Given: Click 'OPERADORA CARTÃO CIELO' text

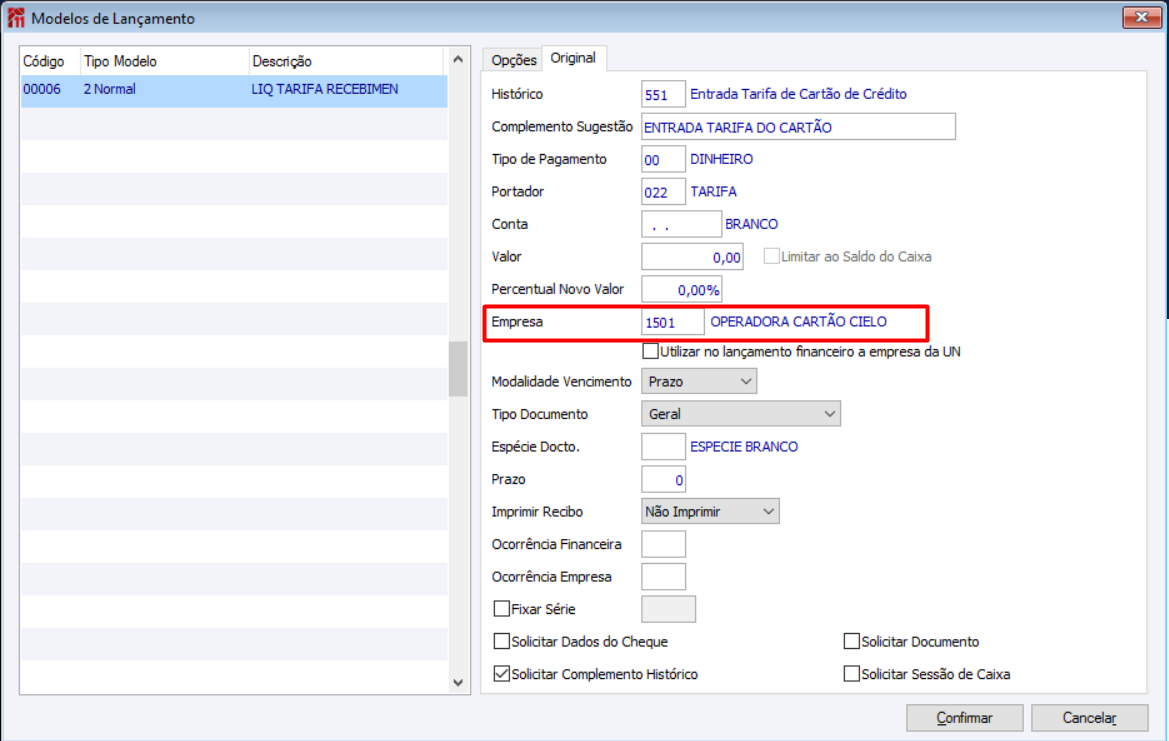Looking at the screenshot, I should point(798,321).
